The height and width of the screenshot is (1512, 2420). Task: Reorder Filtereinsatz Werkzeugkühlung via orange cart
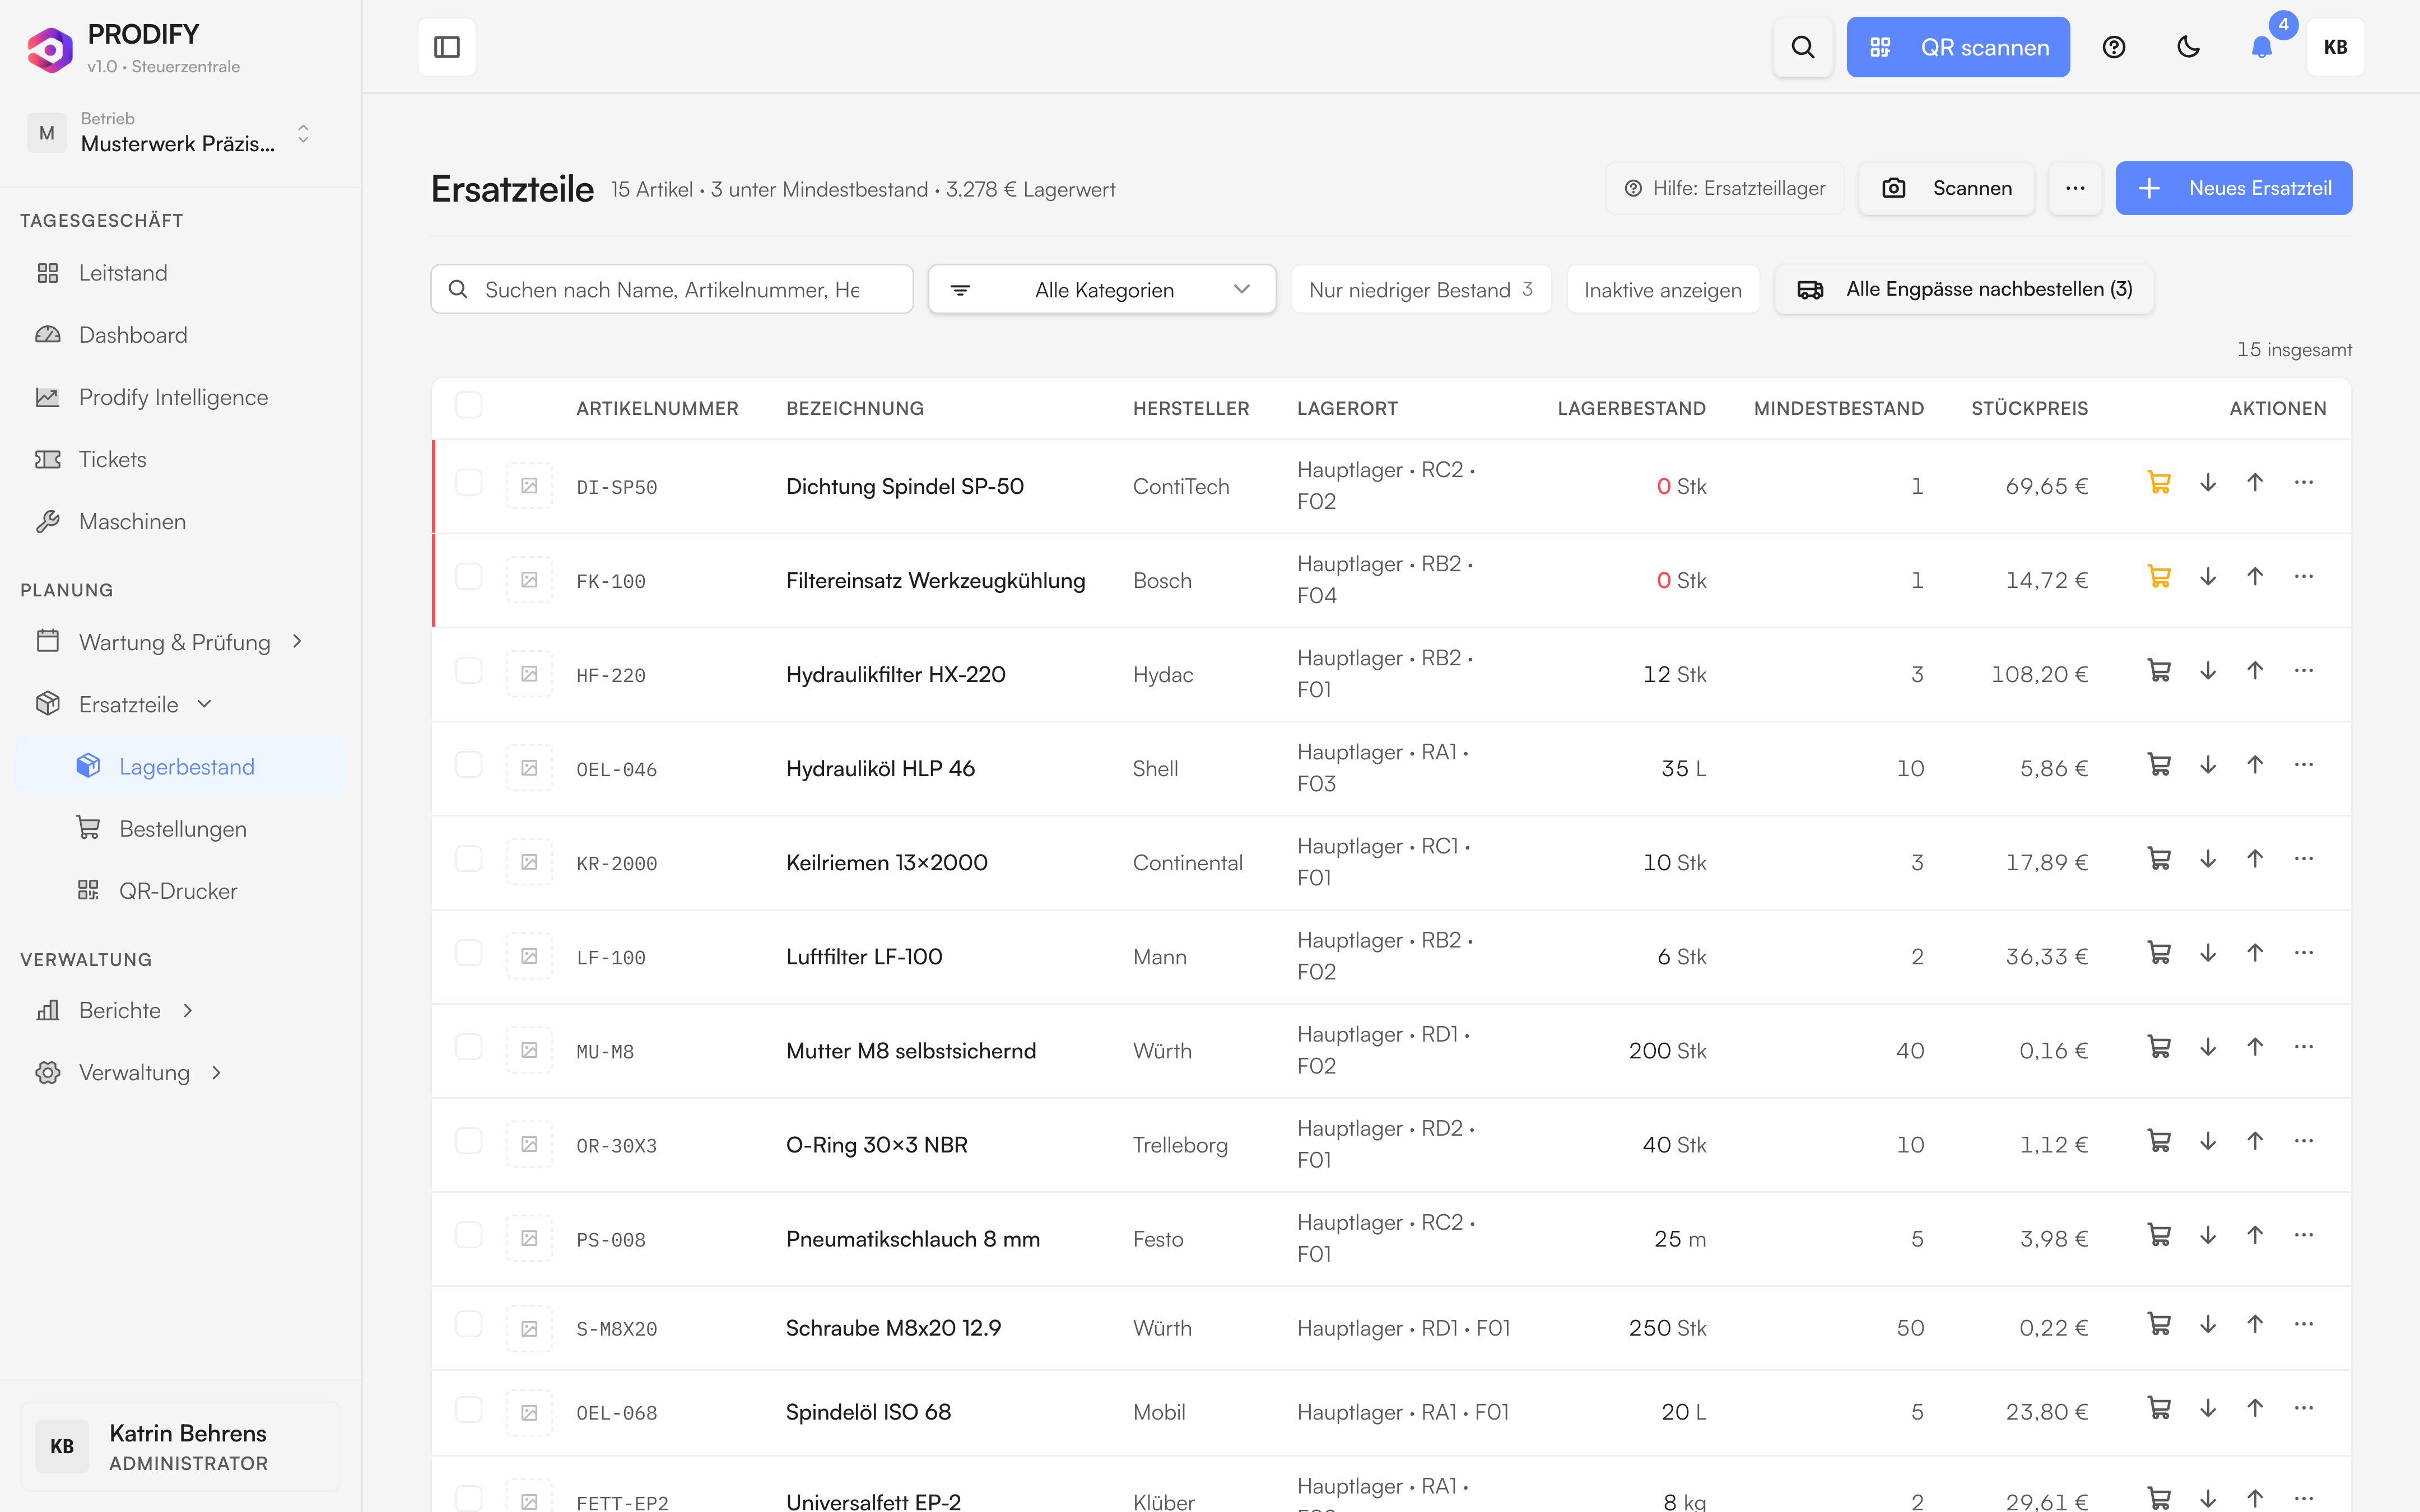[x=2159, y=577]
